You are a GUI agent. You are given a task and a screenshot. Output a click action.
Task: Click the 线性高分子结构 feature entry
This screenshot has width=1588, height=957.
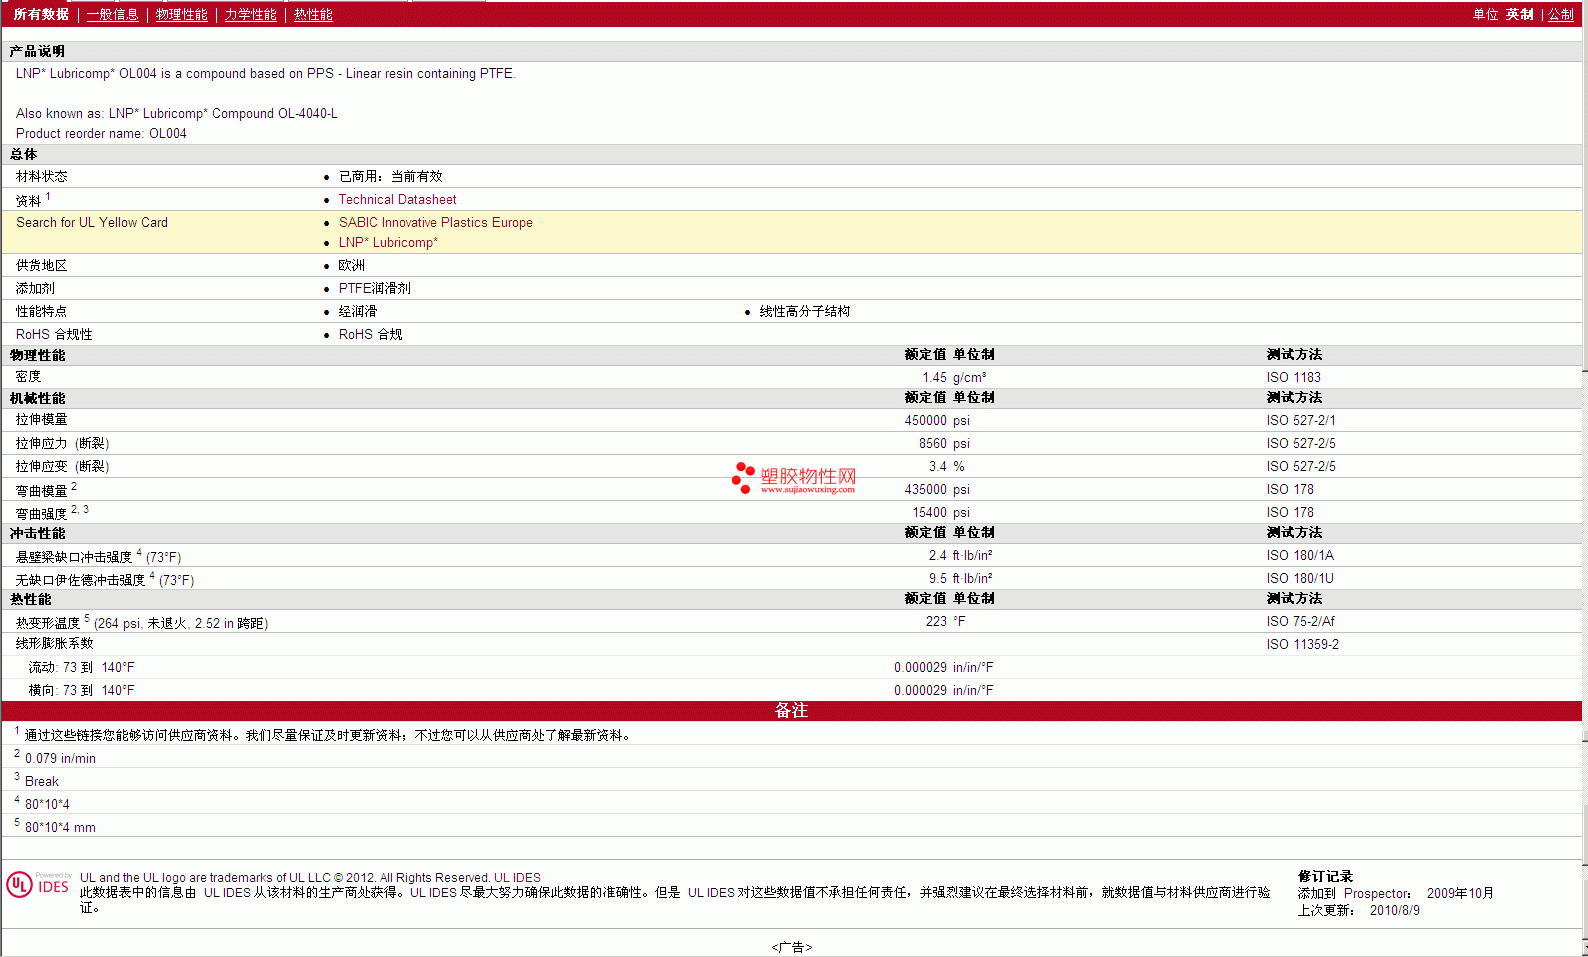tap(804, 311)
